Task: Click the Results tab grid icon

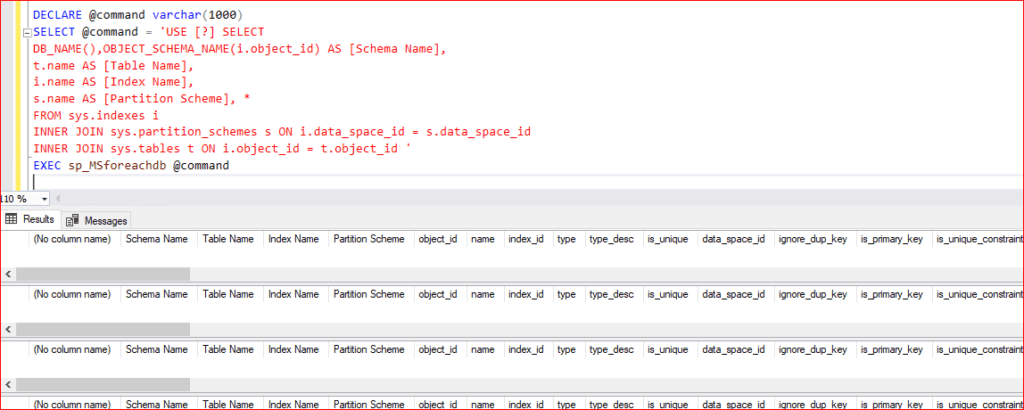Action: [x=12, y=219]
